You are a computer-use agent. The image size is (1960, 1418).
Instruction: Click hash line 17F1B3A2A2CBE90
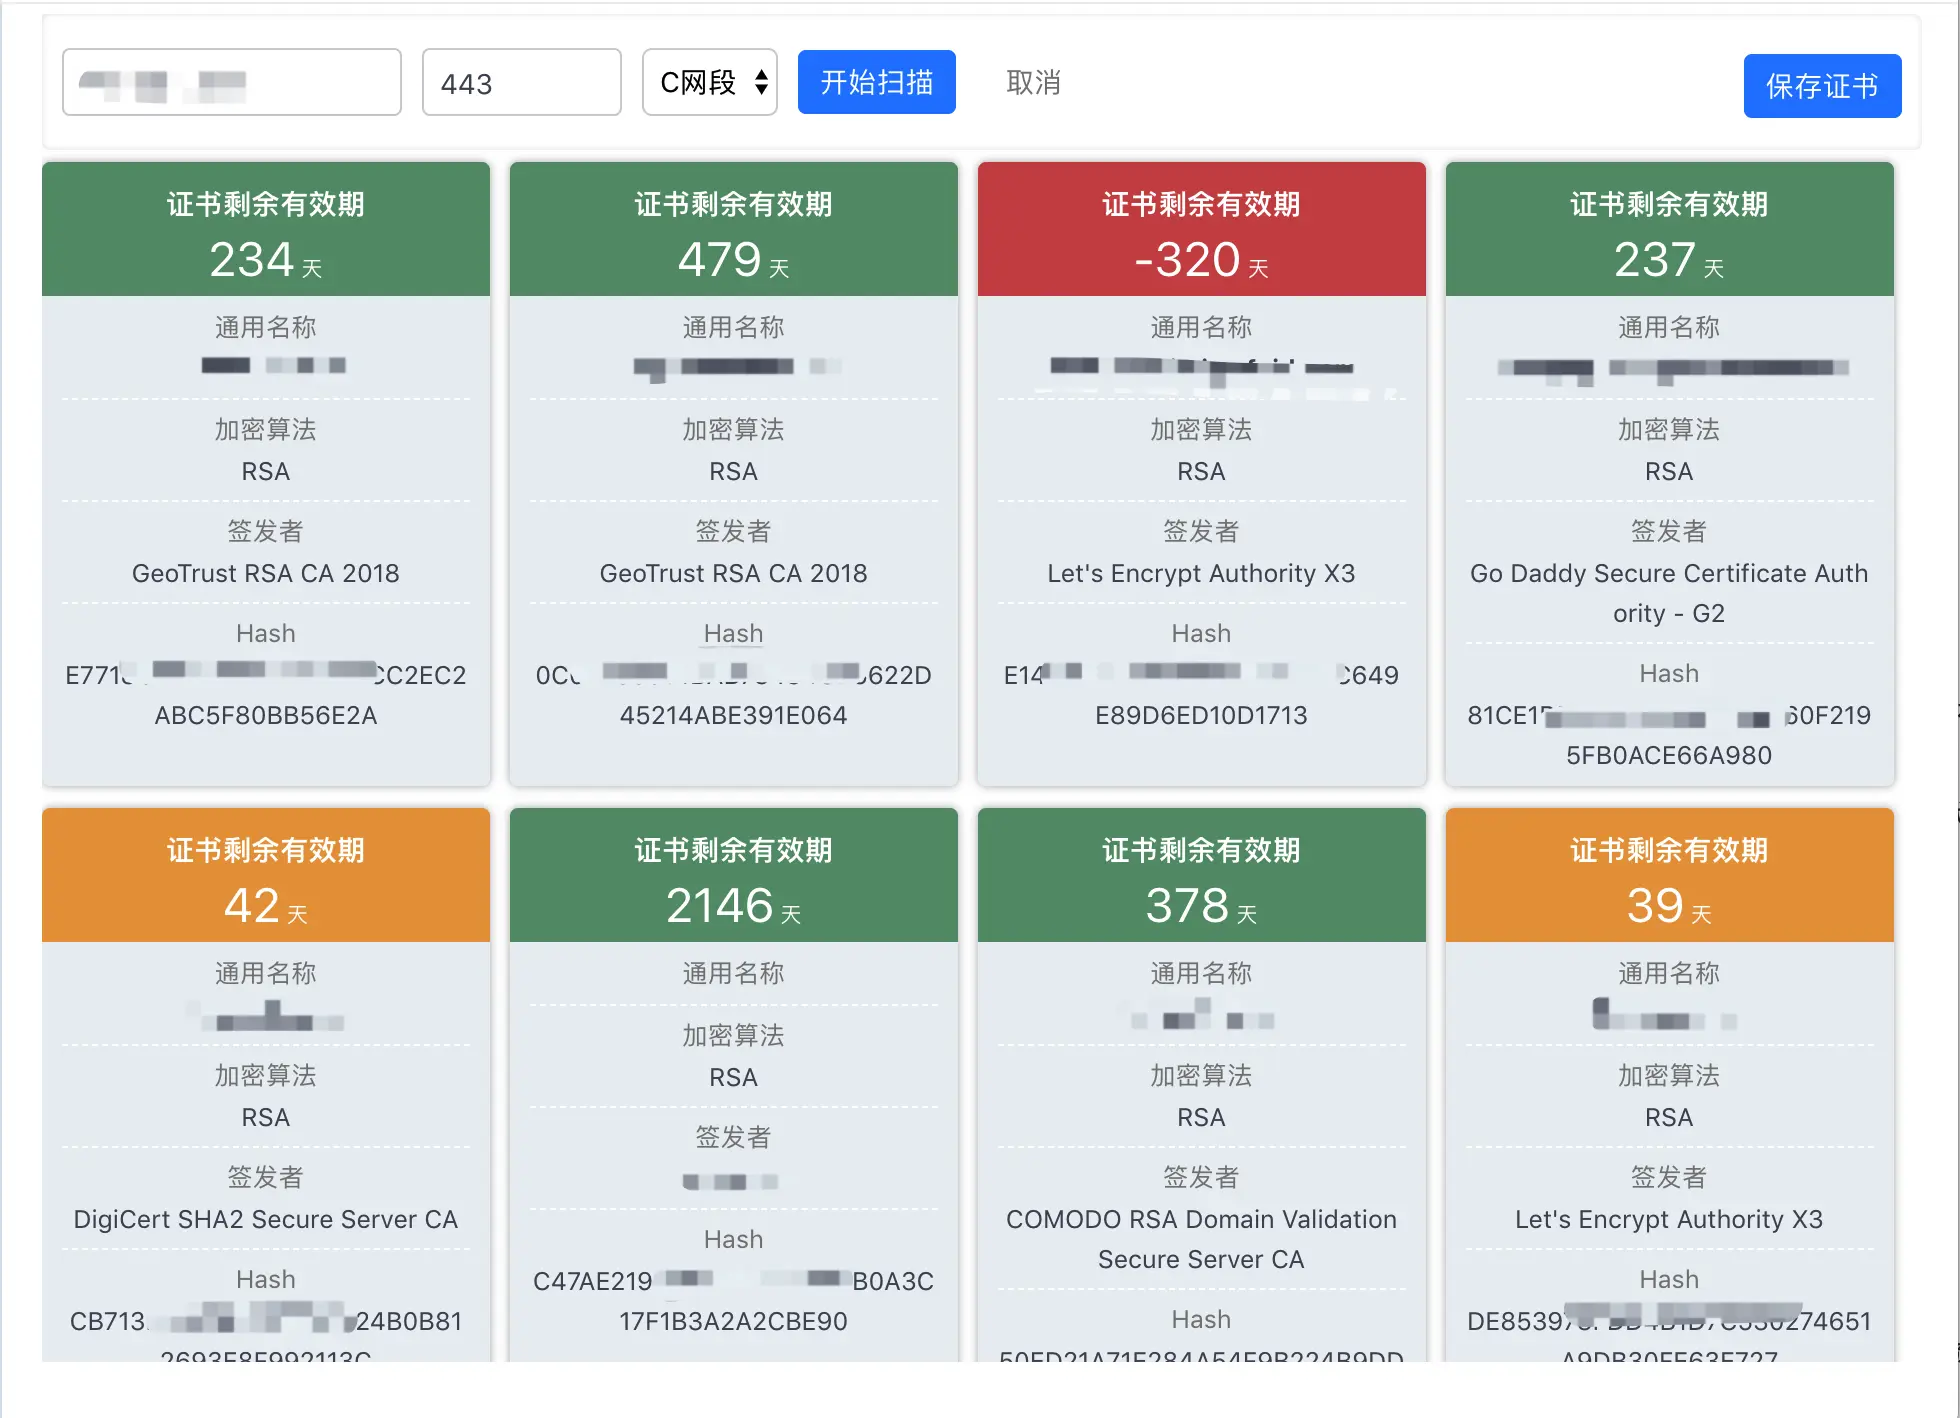coord(733,1321)
